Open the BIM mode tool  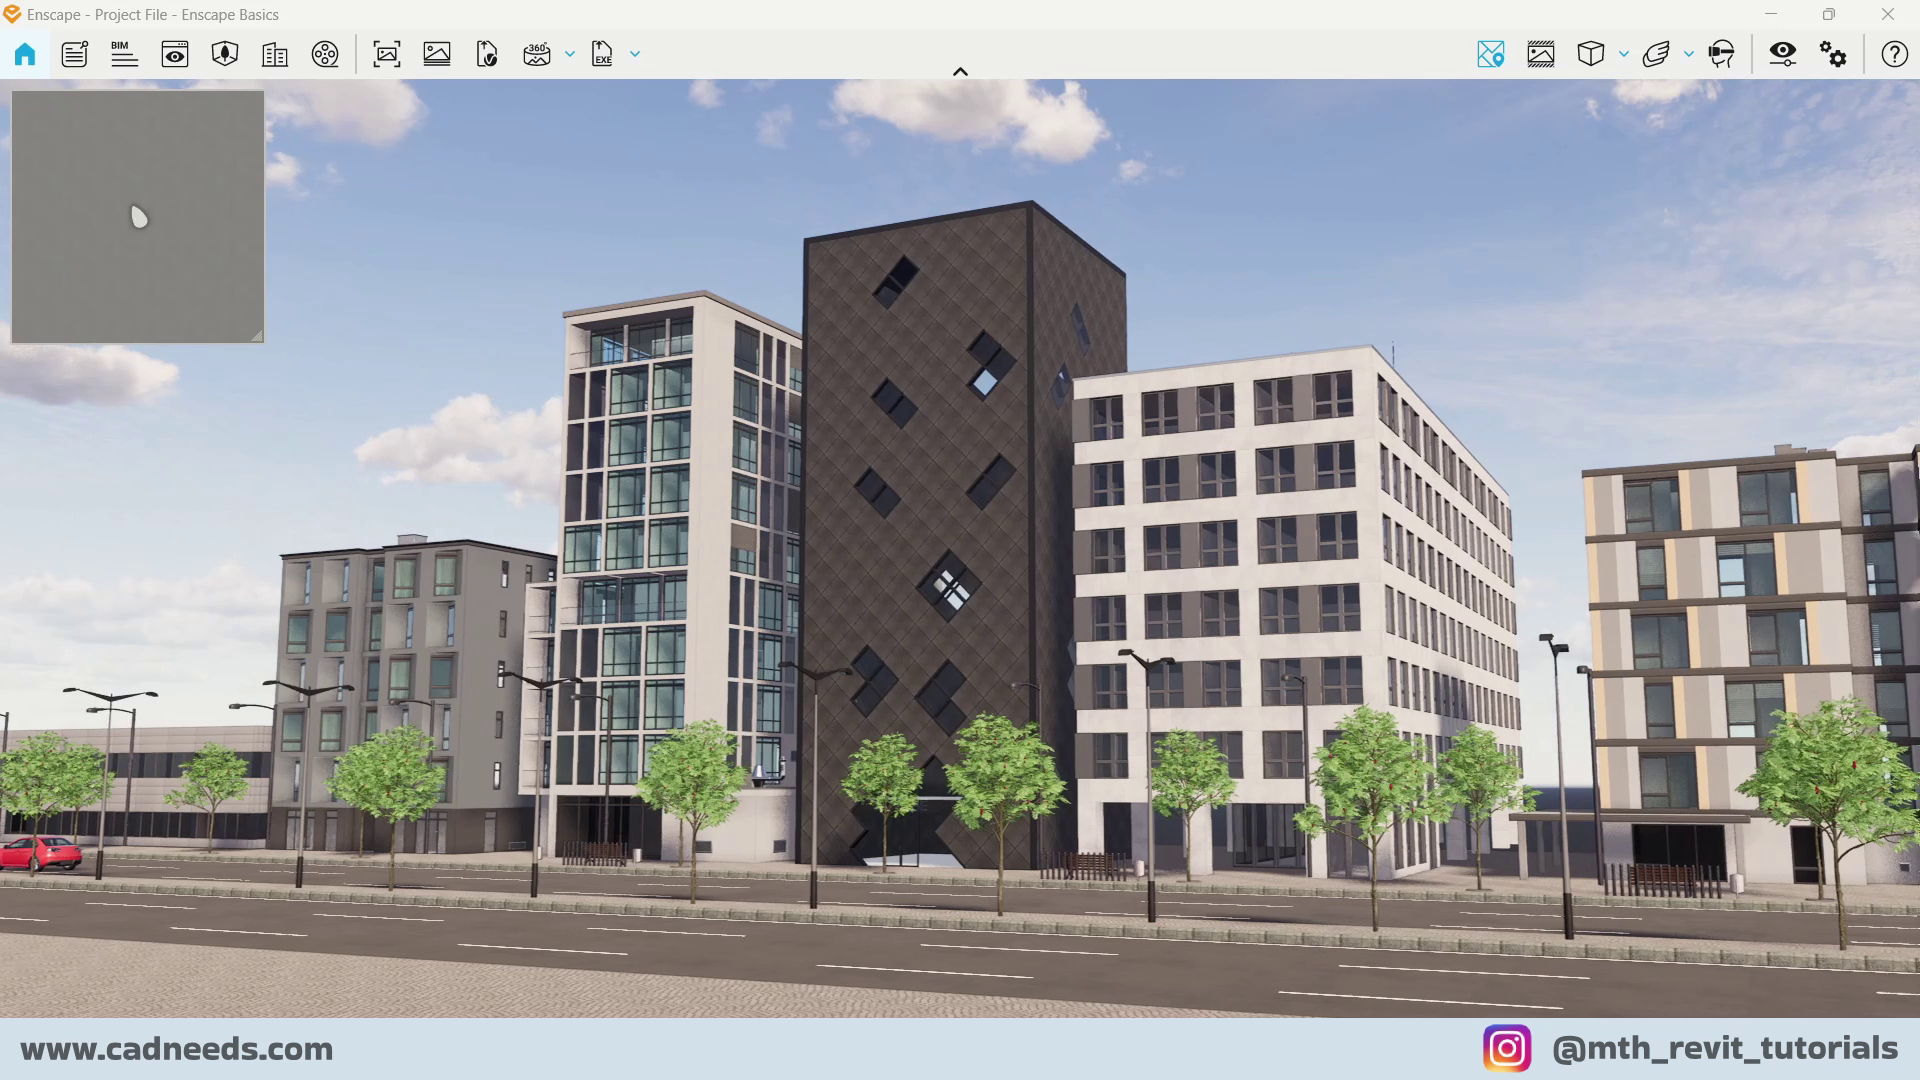pos(124,54)
